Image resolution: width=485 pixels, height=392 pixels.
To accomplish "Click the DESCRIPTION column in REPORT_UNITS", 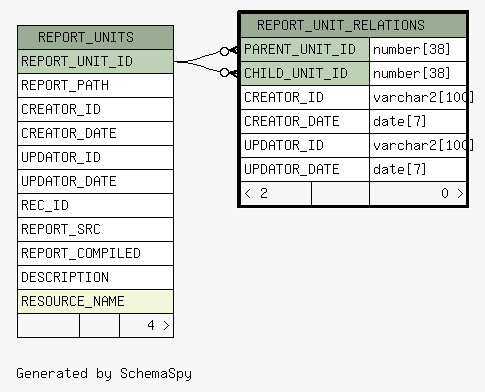I will (95, 277).
